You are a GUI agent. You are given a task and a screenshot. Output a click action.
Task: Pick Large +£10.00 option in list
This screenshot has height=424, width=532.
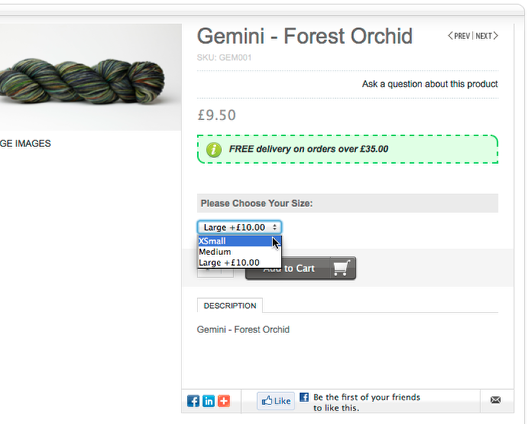tap(240, 263)
